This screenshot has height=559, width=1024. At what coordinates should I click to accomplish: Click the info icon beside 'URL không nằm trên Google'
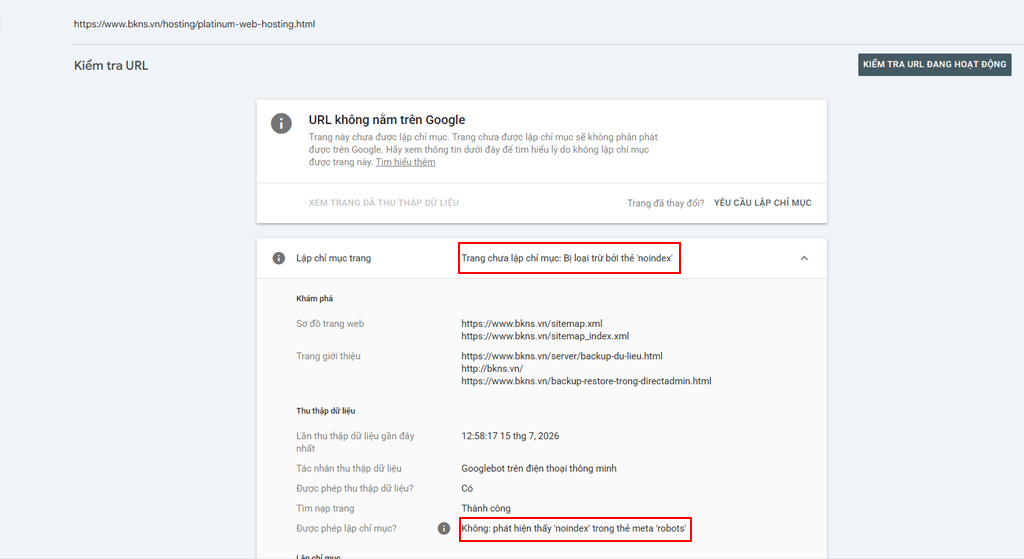click(281, 123)
